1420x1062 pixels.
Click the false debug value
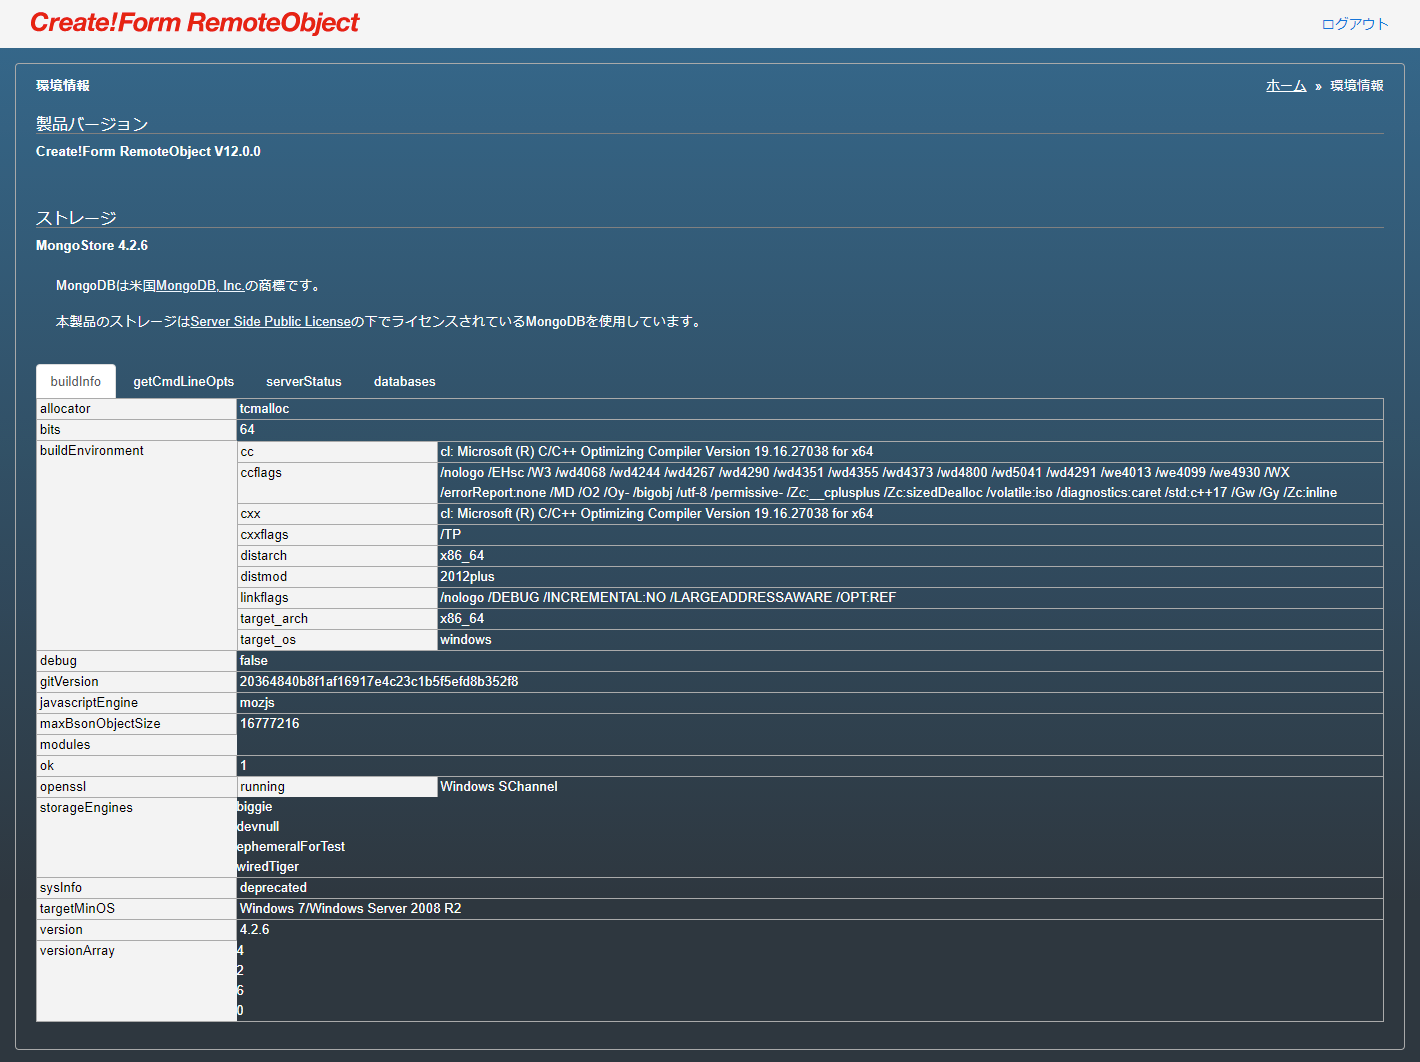pos(810,661)
